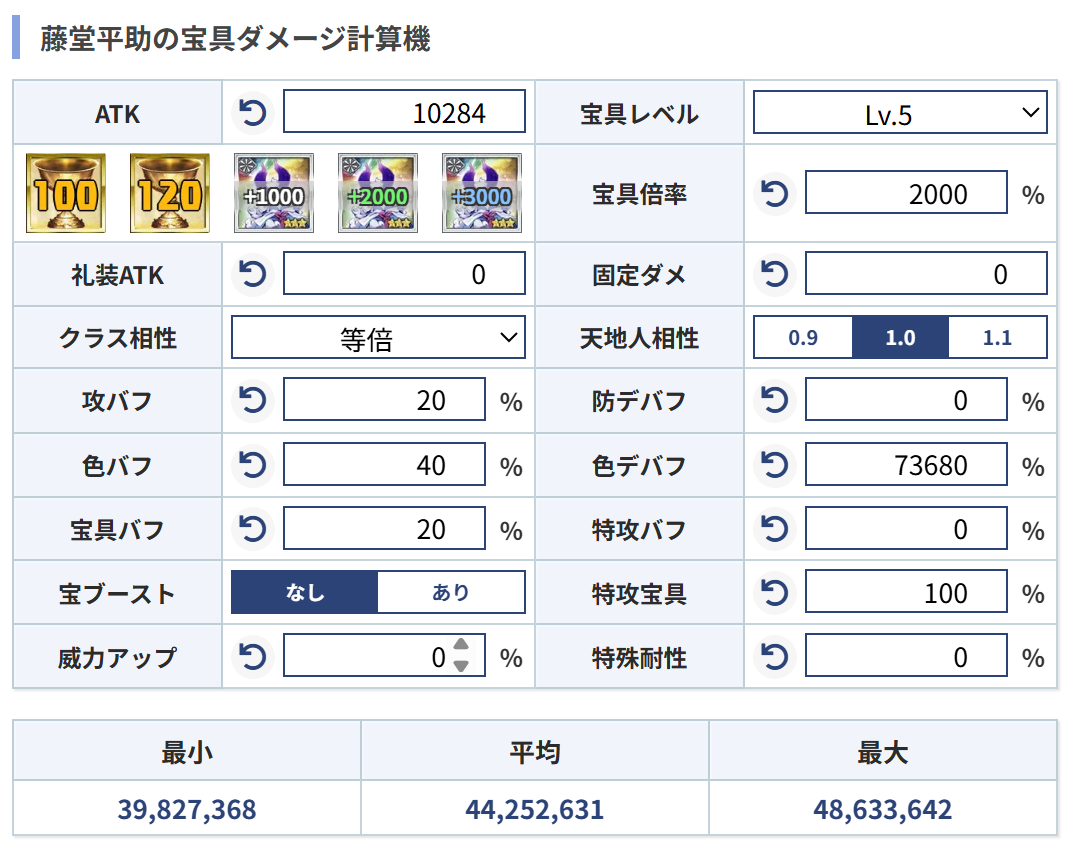Edit the ATK field showing 10284
Image resolution: width=1084 pixels, height=852 pixels.
(404, 111)
